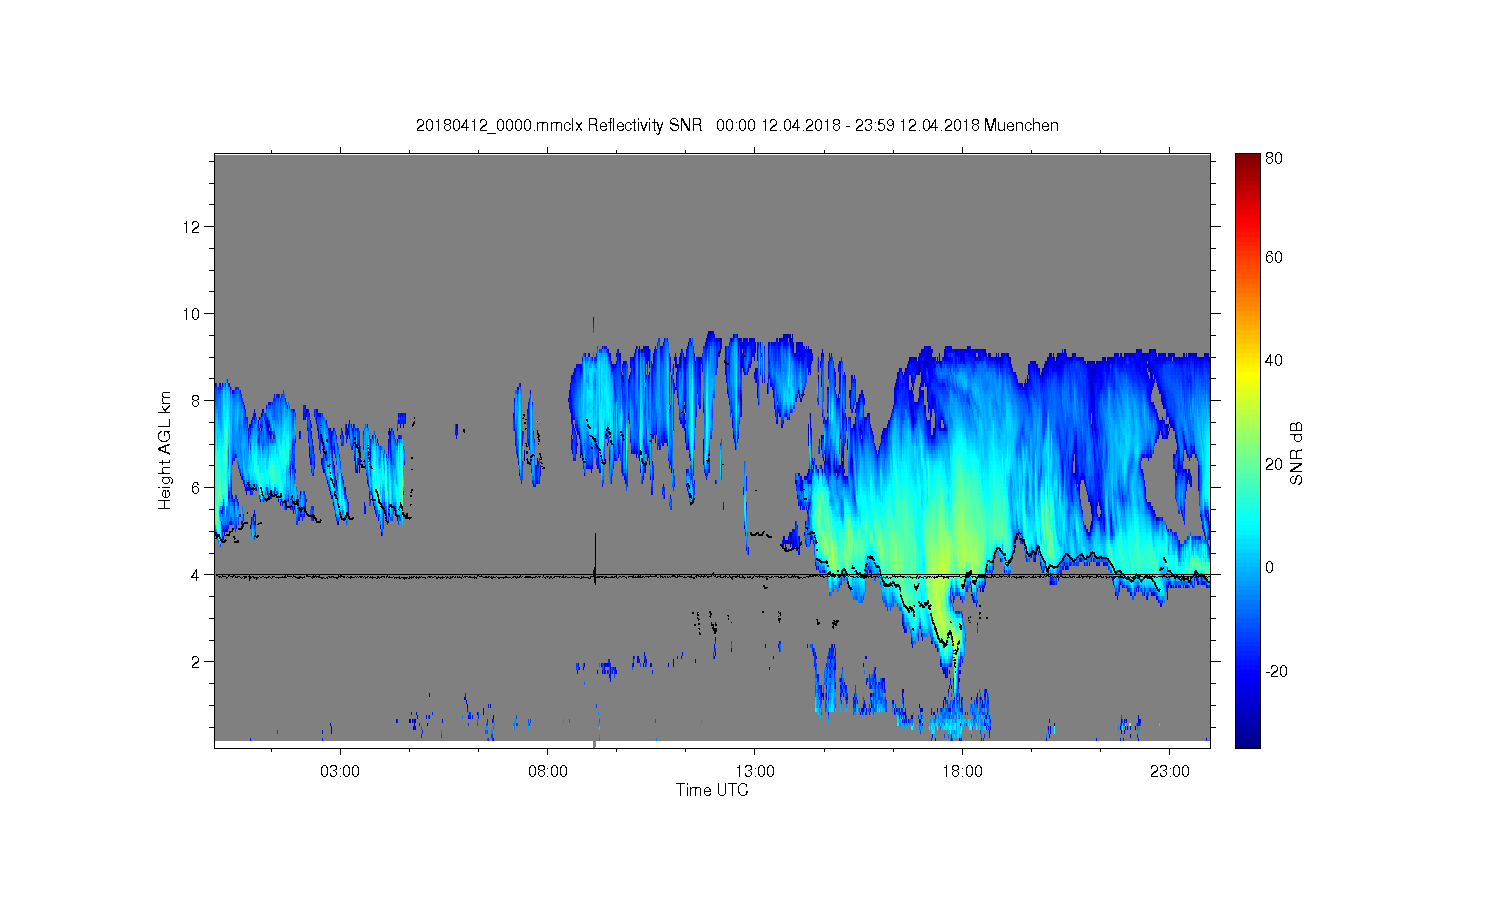Screen dimensions: 1500x900
Task: Click the 03:00 time tick label
Action: click(x=340, y=772)
